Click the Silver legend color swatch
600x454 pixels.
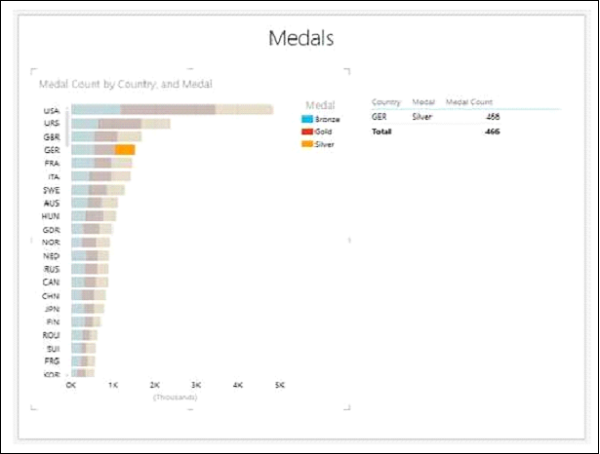click(x=307, y=144)
